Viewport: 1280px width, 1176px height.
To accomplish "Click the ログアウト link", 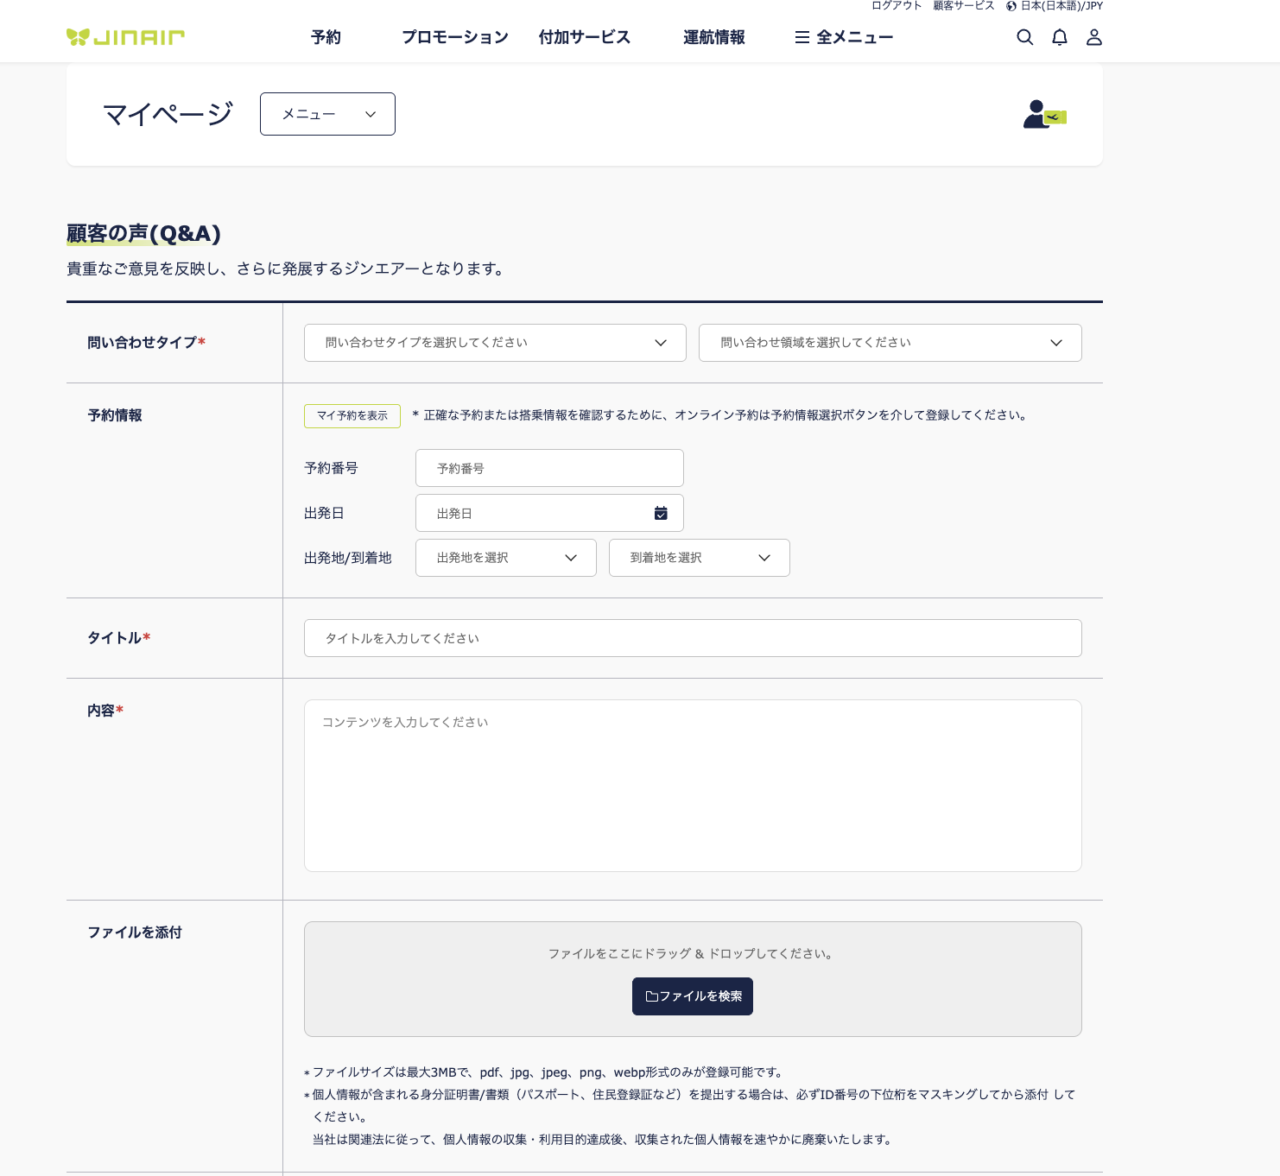I will pos(896,6).
